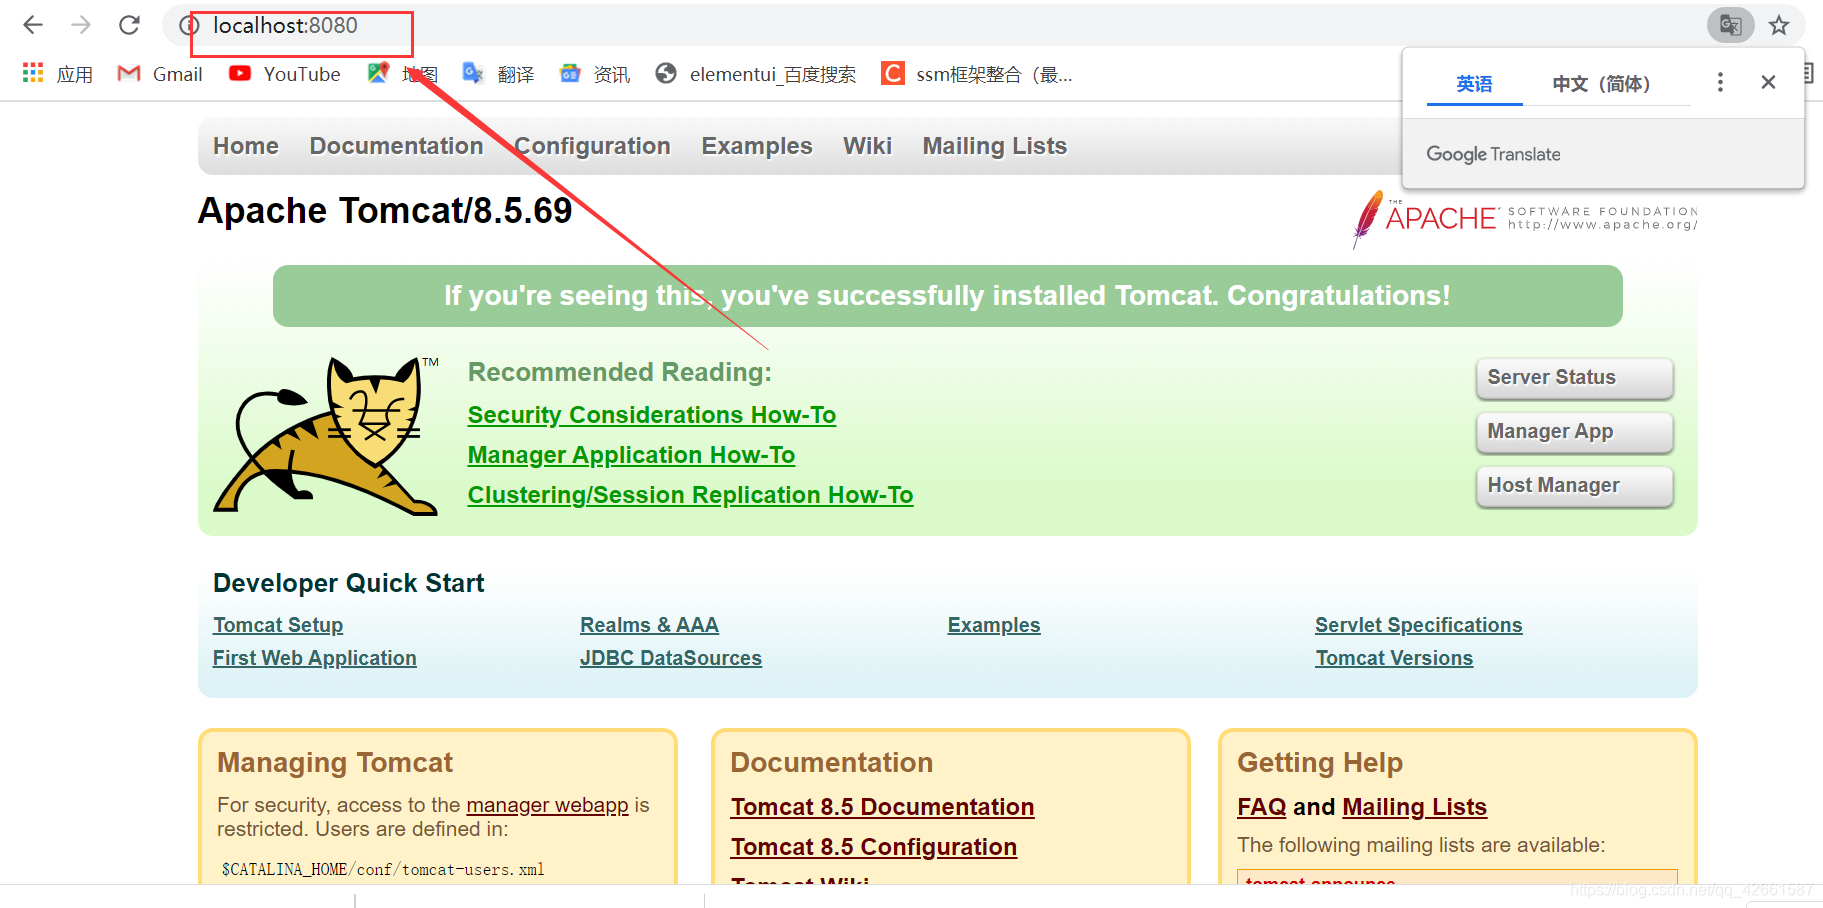Open Clustering/Session Replication How-To link
The image size is (1823, 908).
(690, 495)
